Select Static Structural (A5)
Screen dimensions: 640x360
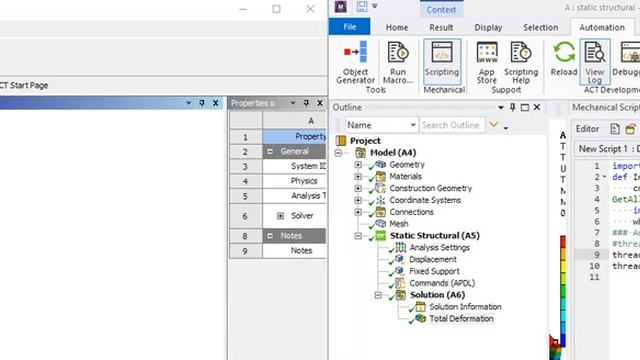coord(435,236)
